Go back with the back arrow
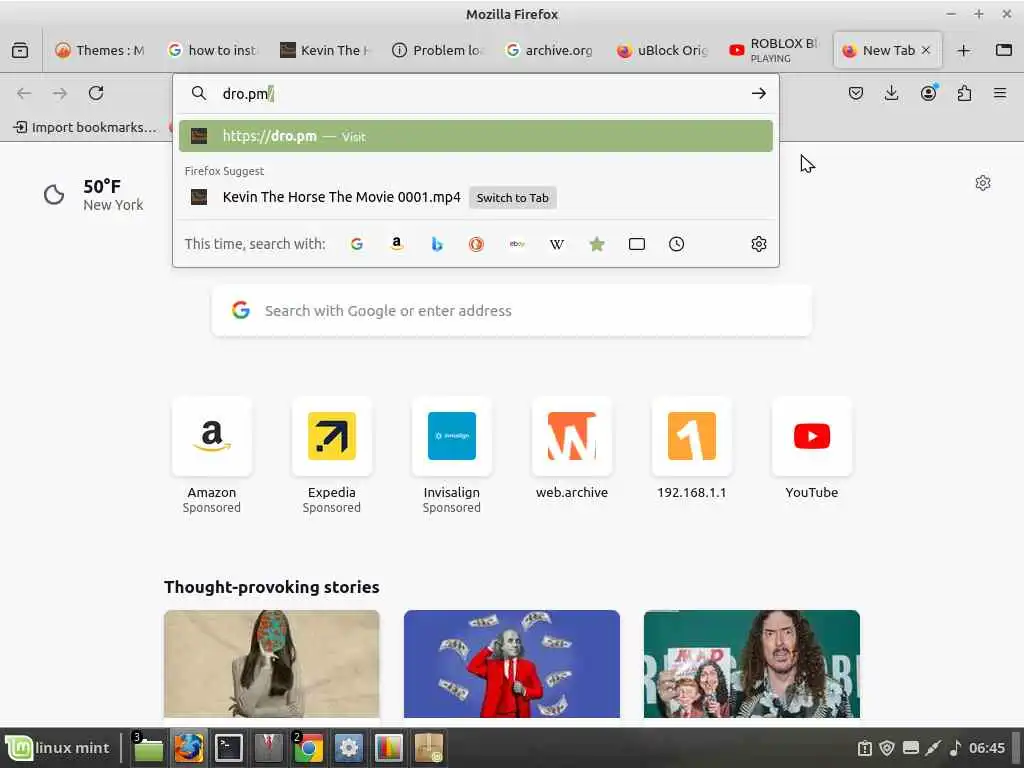Viewport: 1024px width, 768px height. 24,93
